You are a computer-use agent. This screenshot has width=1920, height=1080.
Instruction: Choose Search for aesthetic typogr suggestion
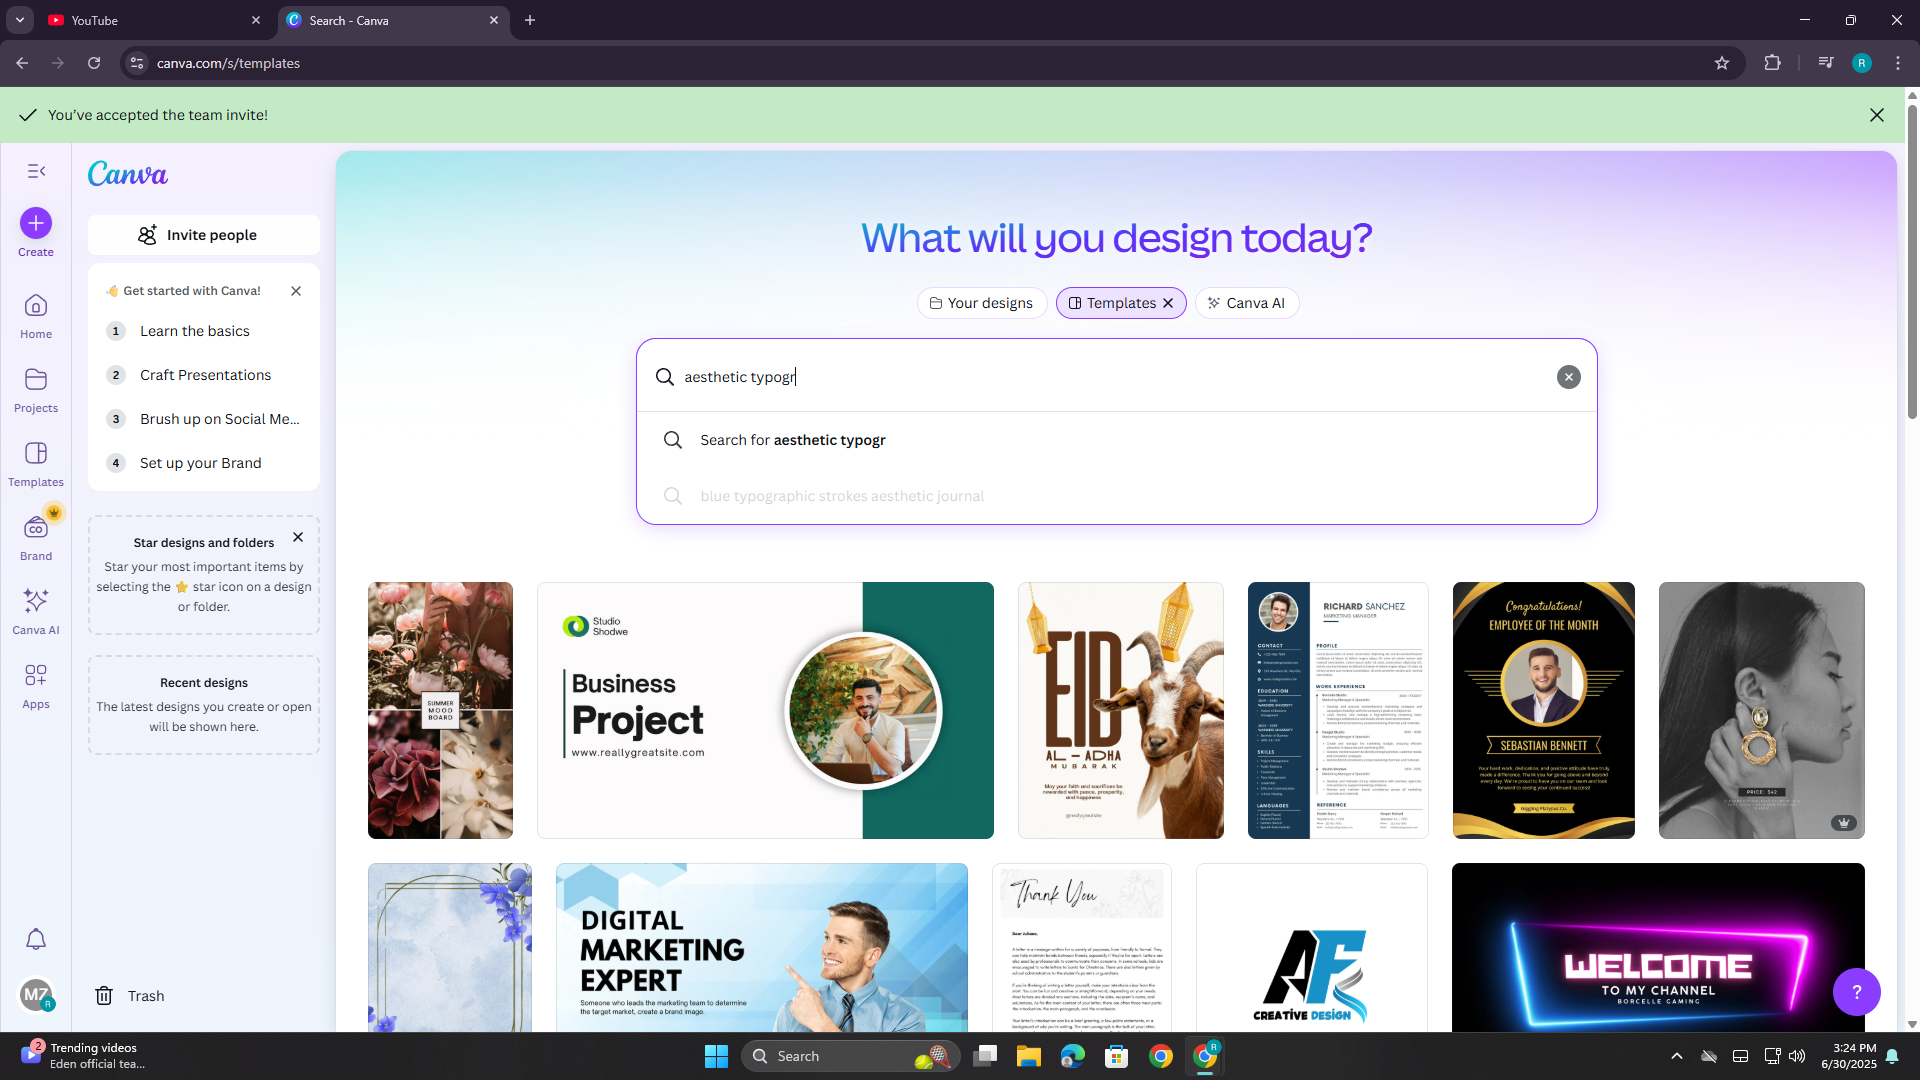tap(1117, 440)
